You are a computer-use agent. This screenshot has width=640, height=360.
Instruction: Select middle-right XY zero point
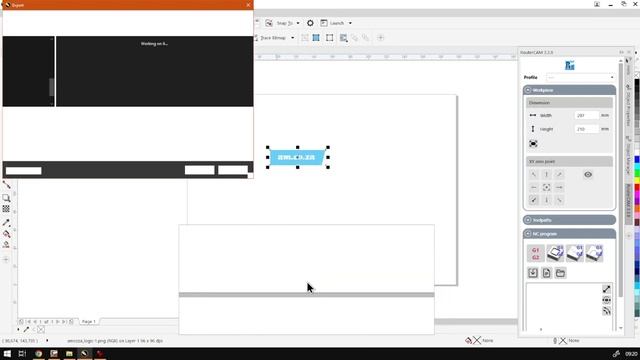point(559,187)
